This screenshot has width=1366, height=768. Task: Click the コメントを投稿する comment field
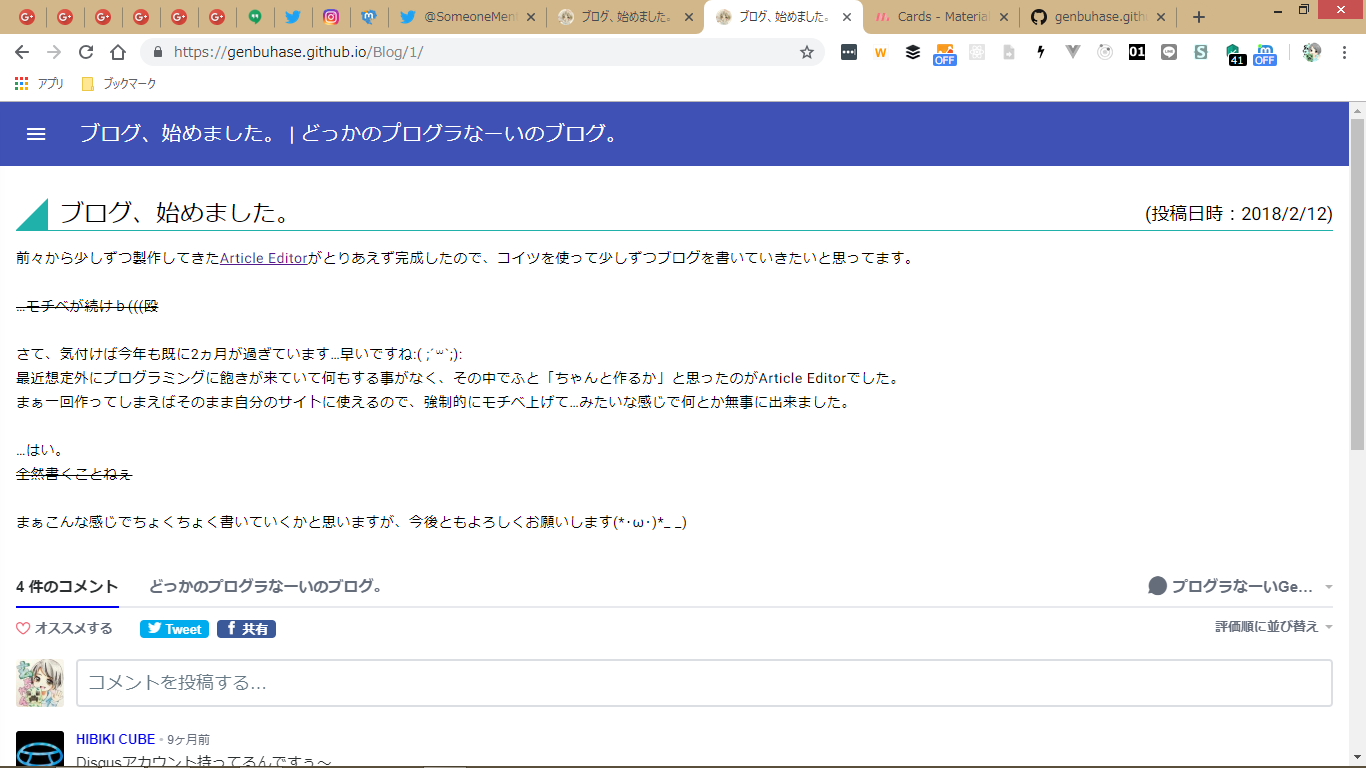[x=704, y=683]
